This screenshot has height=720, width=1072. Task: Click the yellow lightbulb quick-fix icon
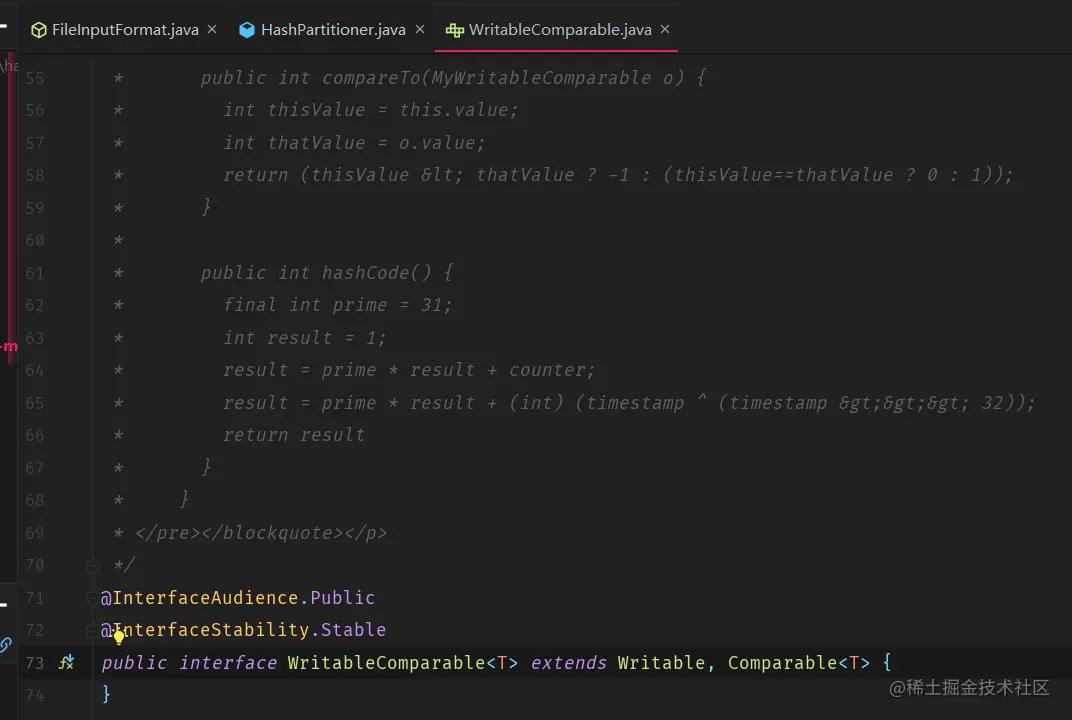click(x=119, y=638)
